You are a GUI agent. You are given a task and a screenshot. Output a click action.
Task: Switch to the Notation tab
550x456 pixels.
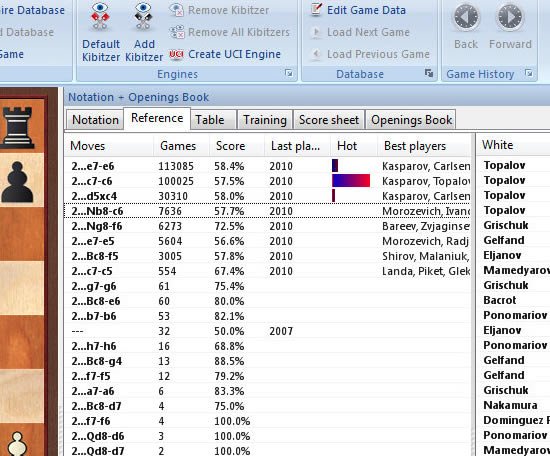pyautogui.click(x=95, y=120)
